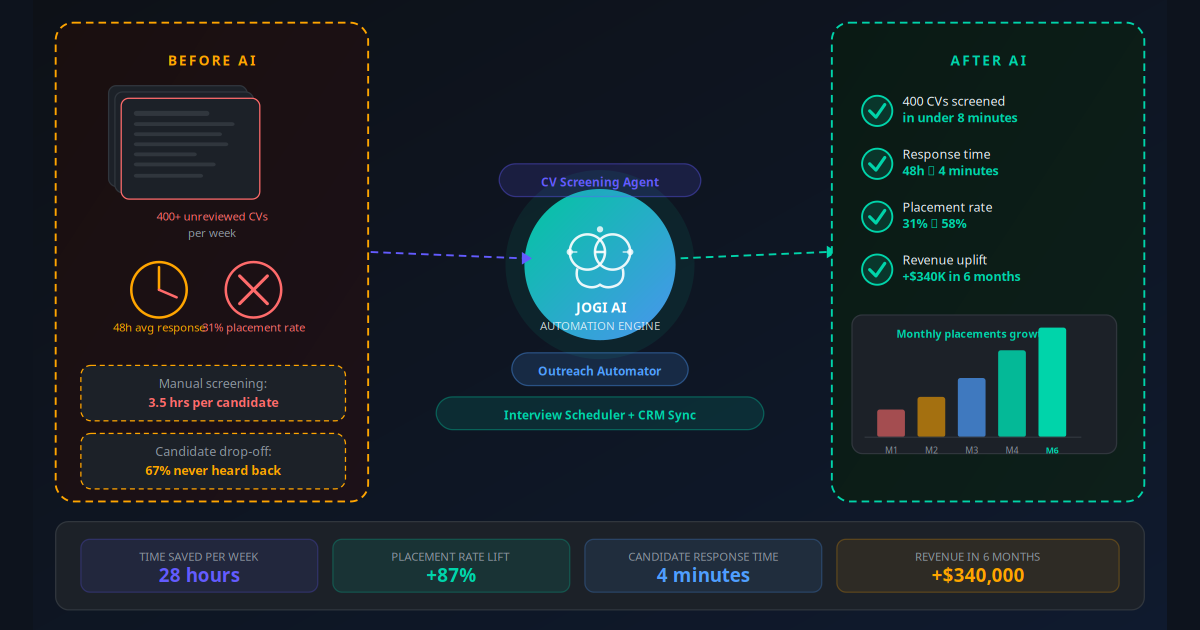Click the AFTER AI heading
This screenshot has height=630, width=1200.
988,61
